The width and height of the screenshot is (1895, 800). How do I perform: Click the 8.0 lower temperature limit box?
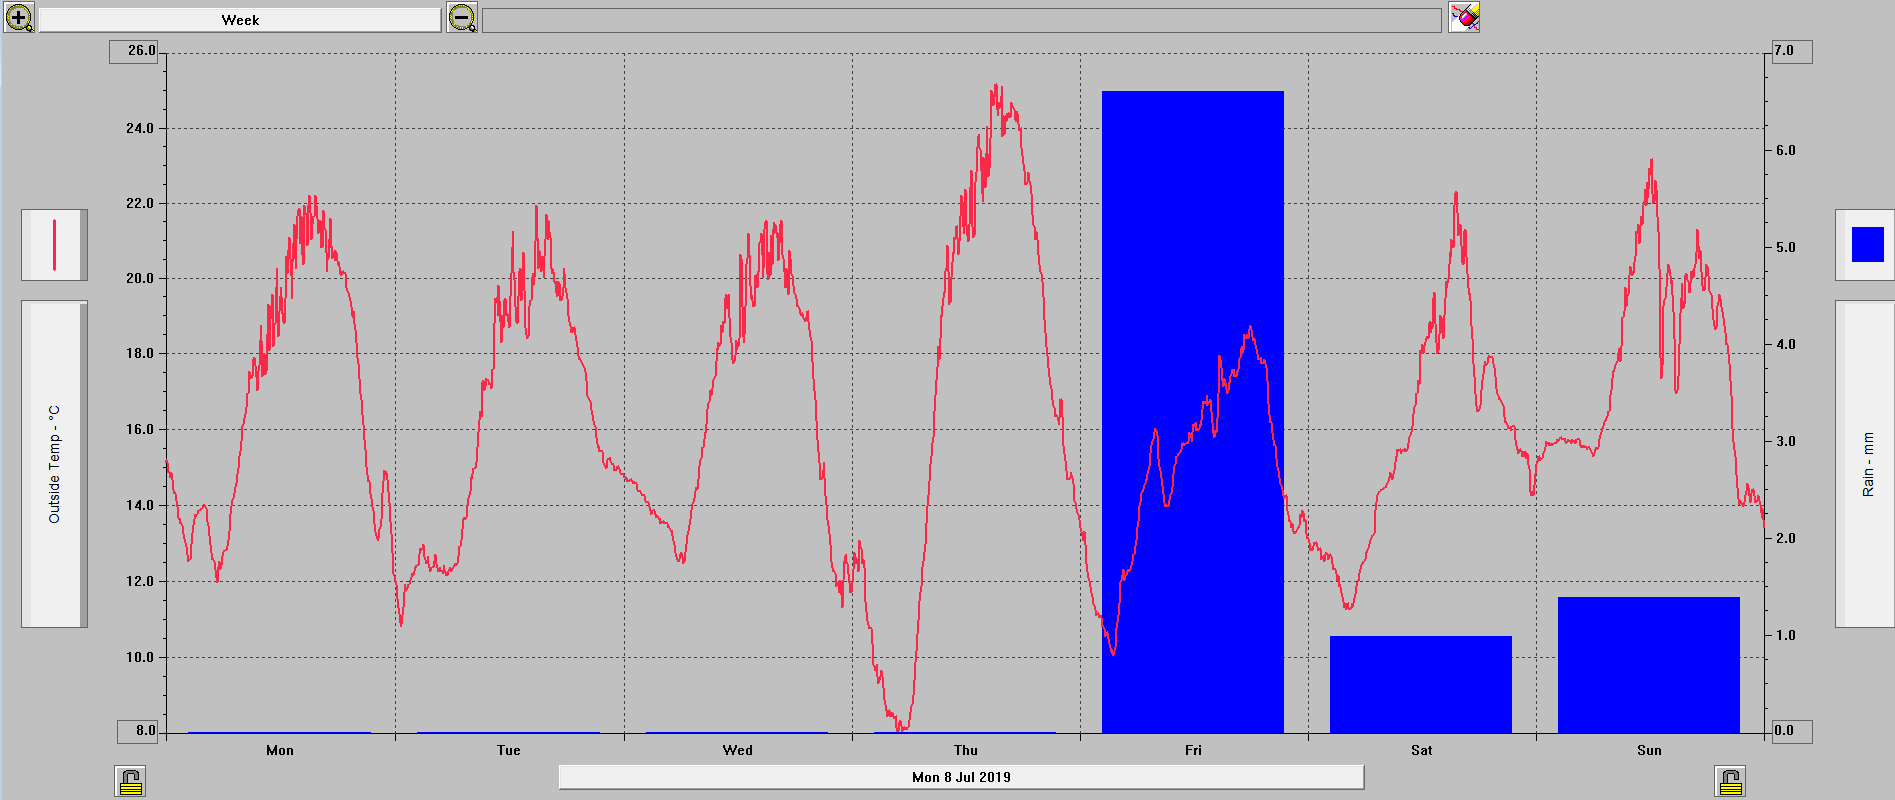pos(139,731)
